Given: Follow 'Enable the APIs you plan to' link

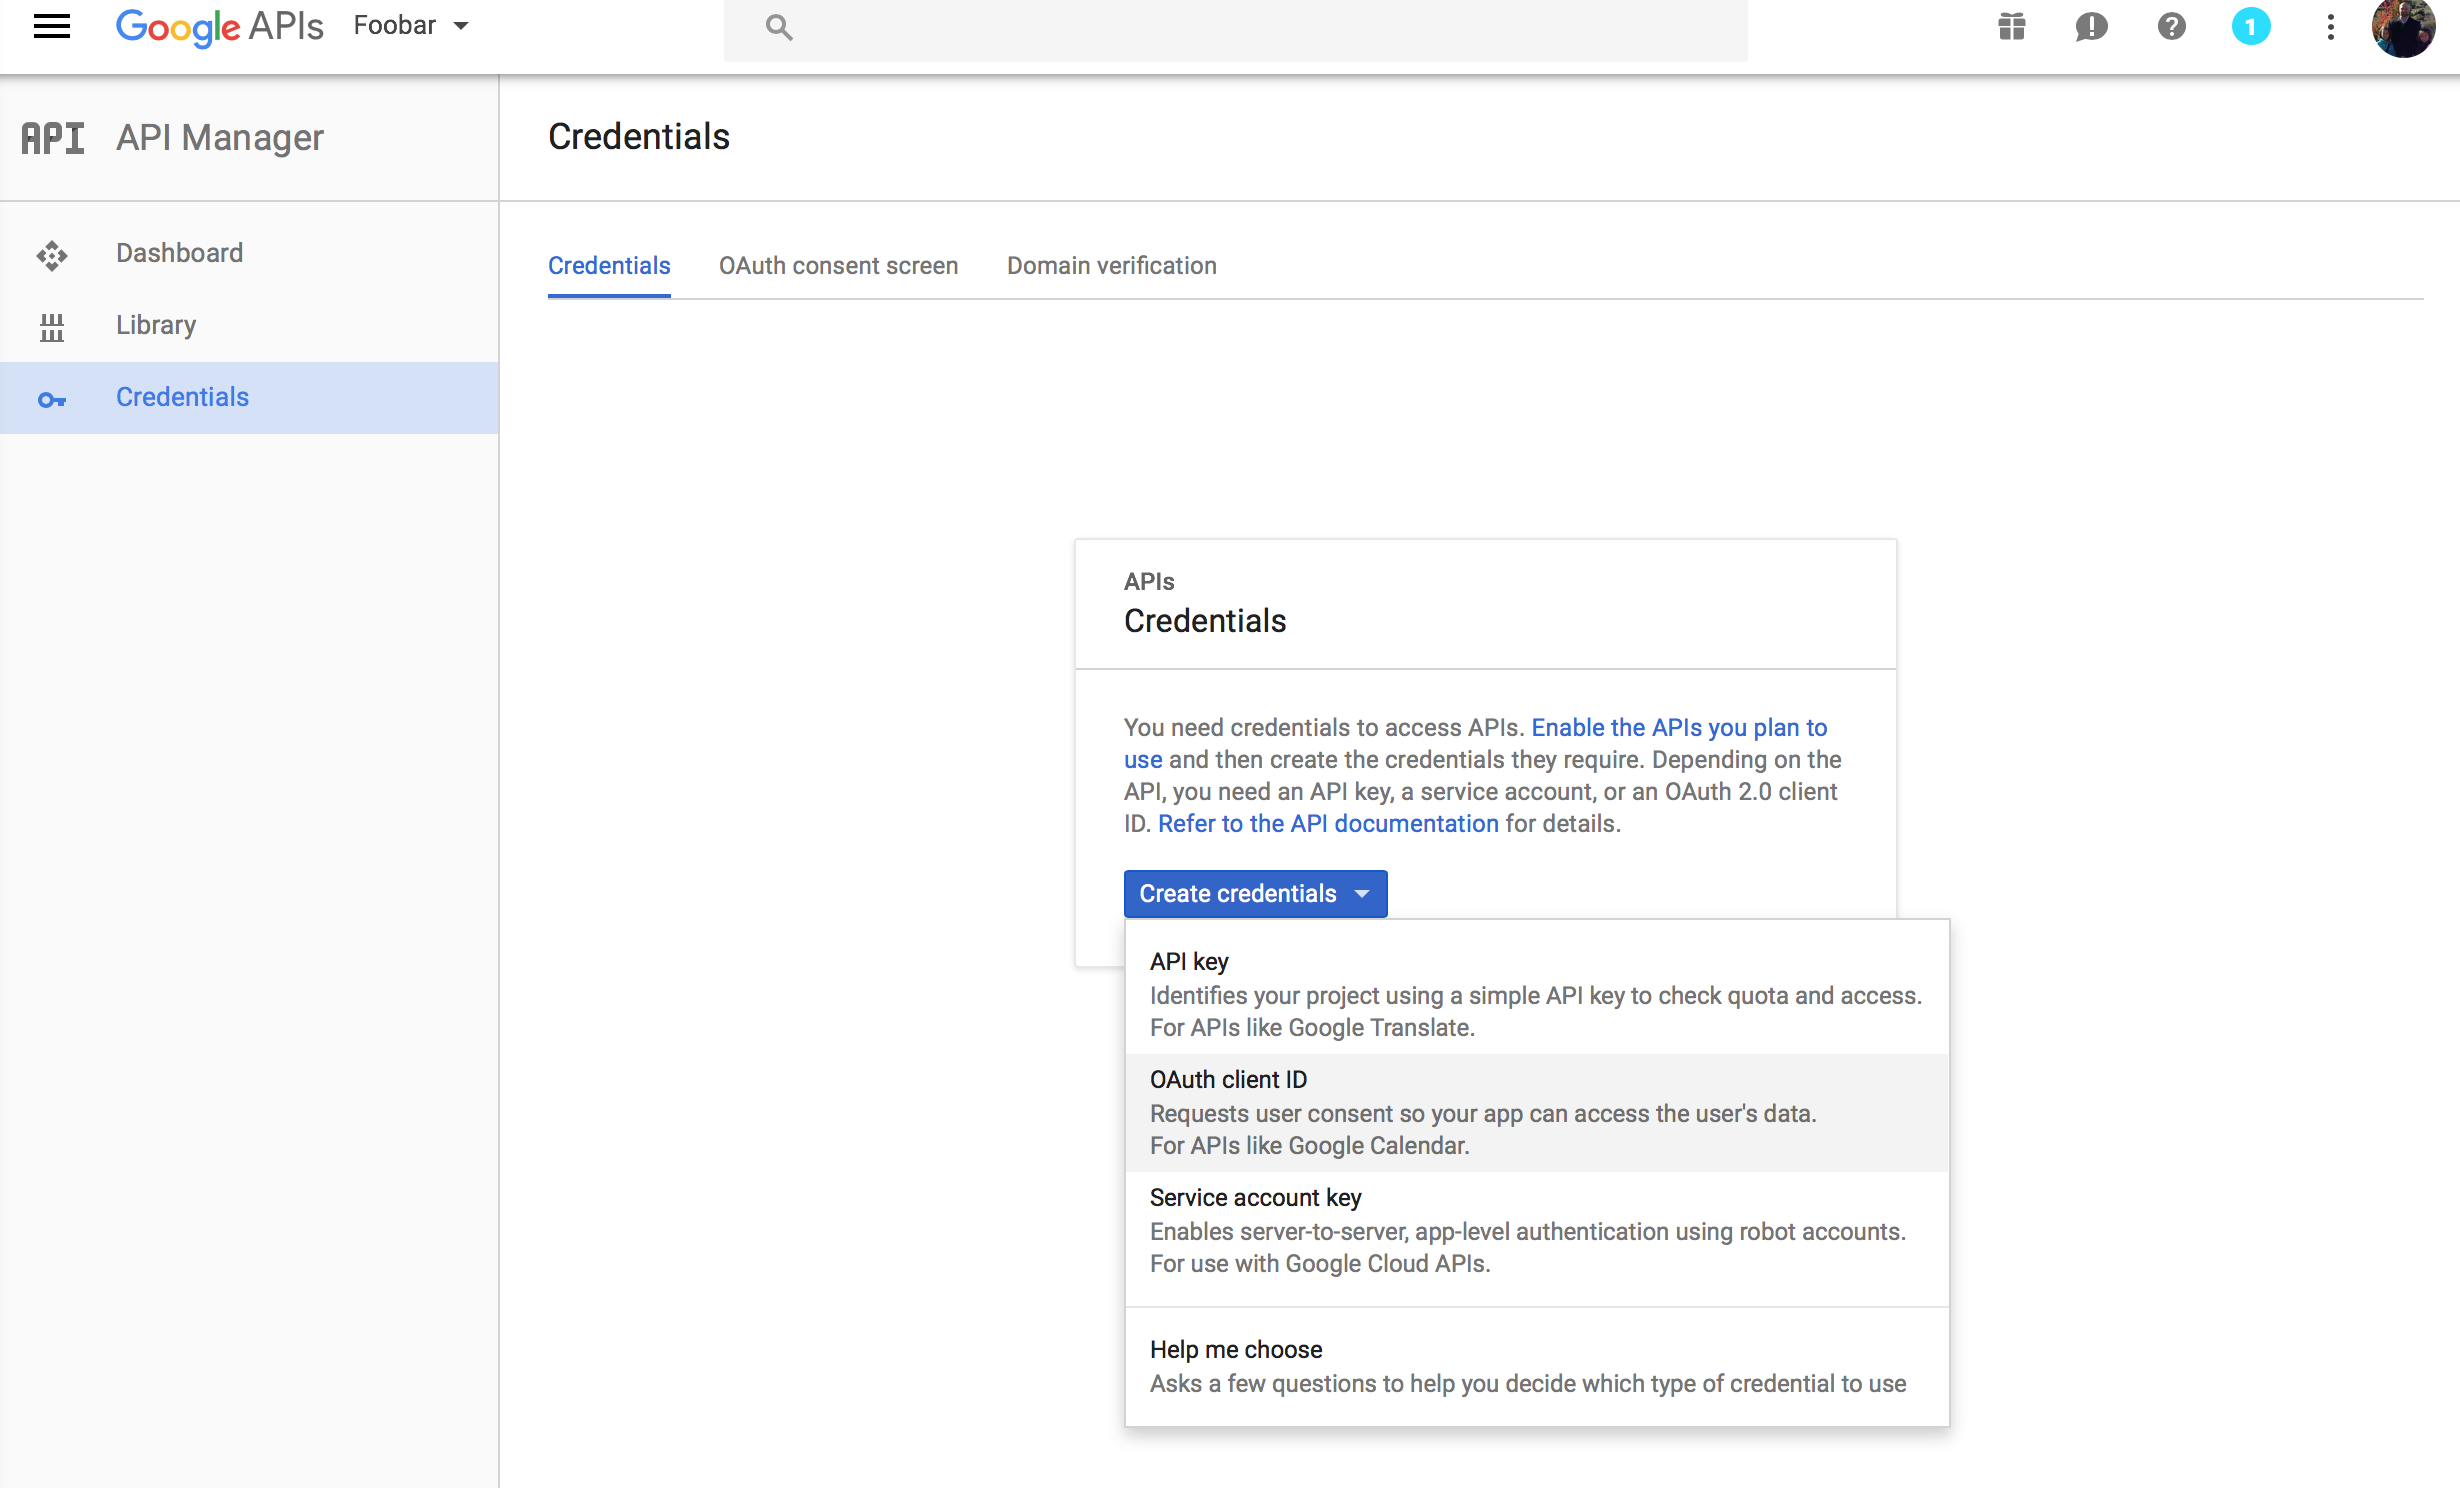Looking at the screenshot, I should point(1679,728).
